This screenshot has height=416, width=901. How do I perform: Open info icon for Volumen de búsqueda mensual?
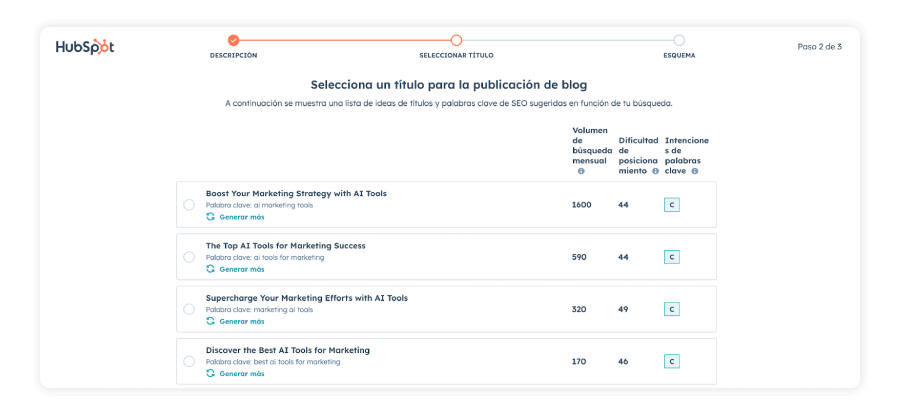pos(581,171)
